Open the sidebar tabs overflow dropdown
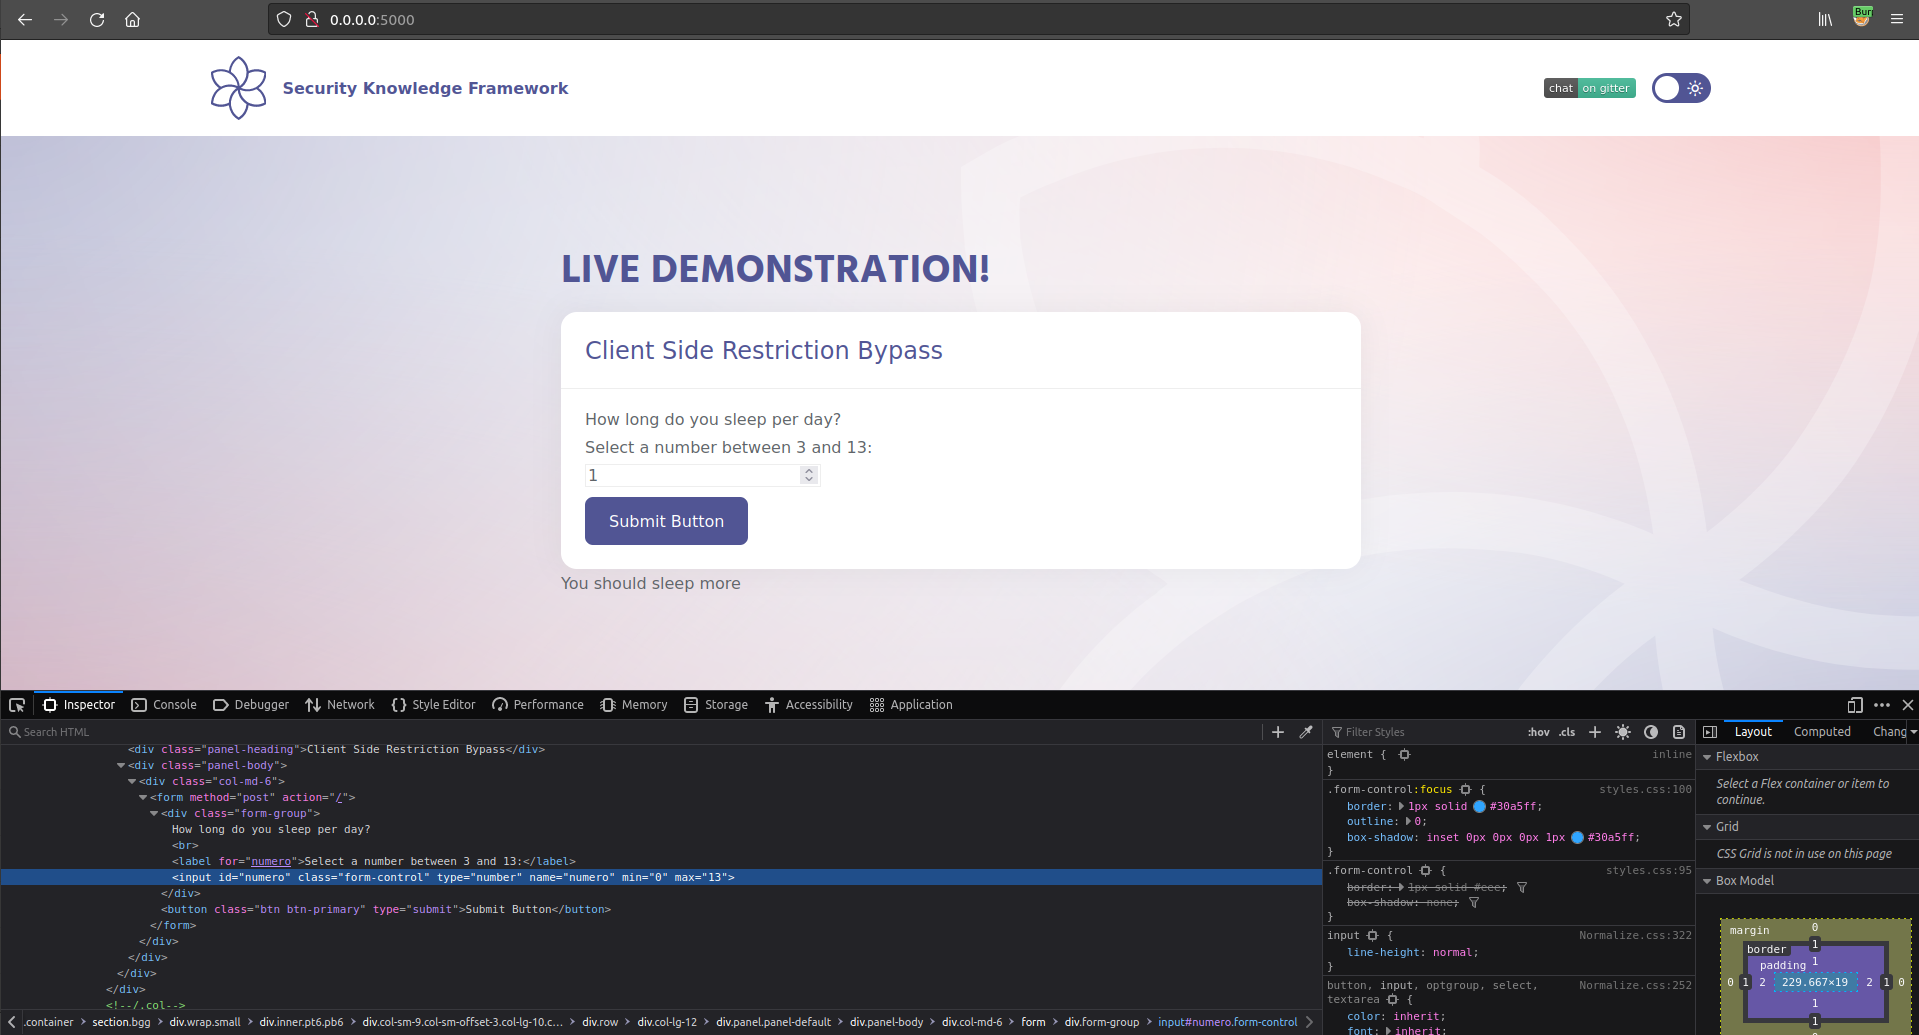 tap(1913, 732)
